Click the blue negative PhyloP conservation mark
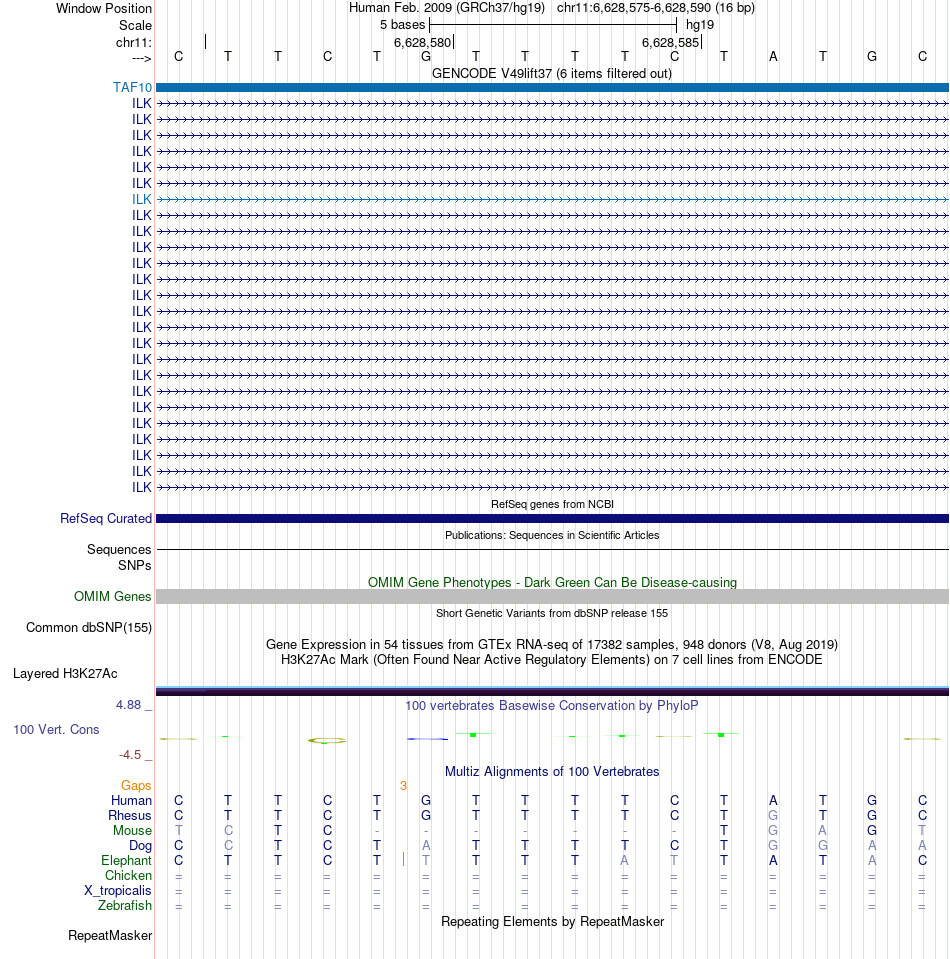950x959 pixels. point(427,739)
